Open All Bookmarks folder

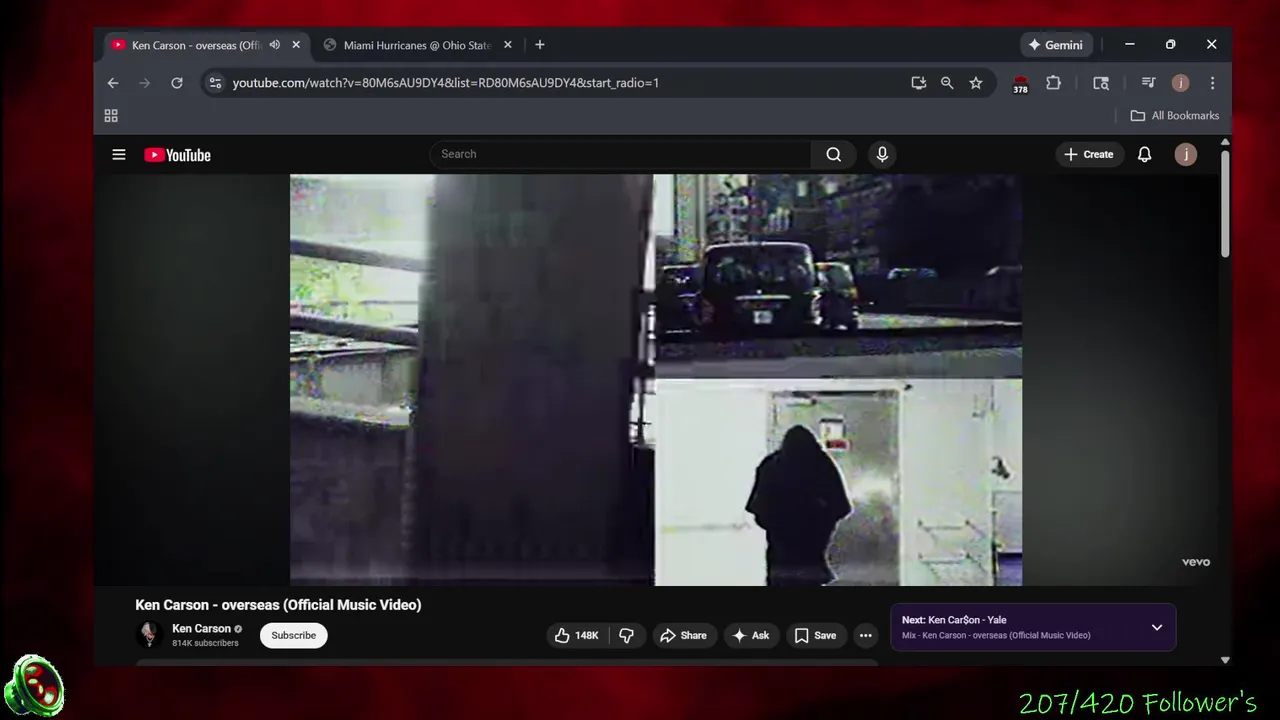[1175, 116]
